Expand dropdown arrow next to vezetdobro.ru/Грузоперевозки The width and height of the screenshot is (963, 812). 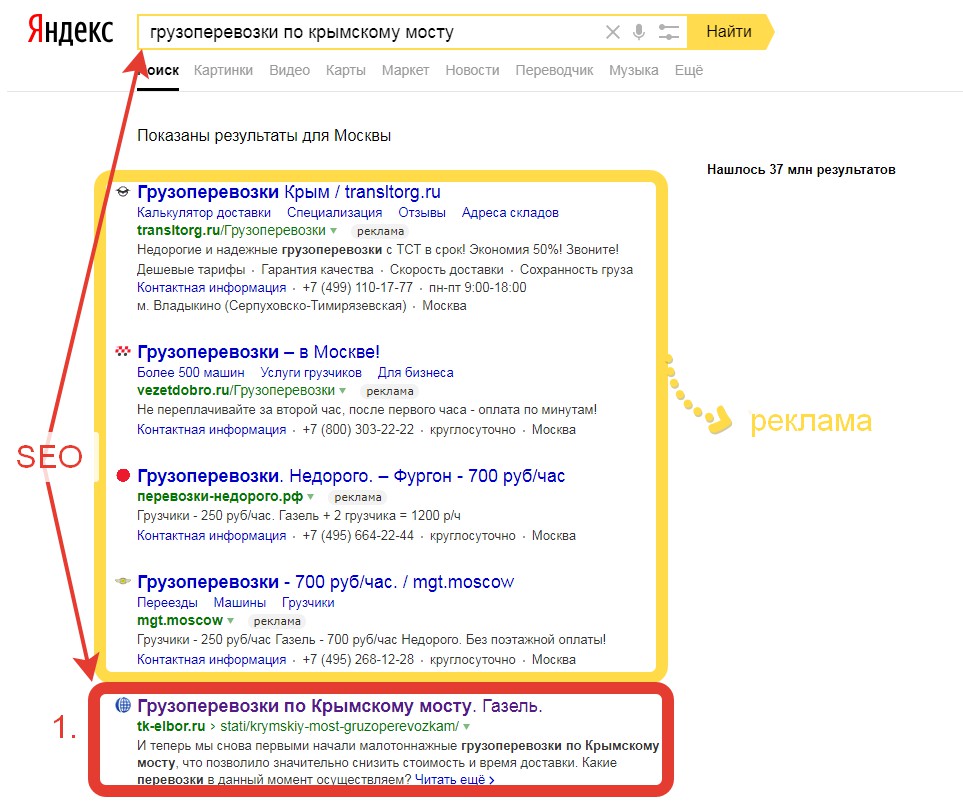(343, 391)
